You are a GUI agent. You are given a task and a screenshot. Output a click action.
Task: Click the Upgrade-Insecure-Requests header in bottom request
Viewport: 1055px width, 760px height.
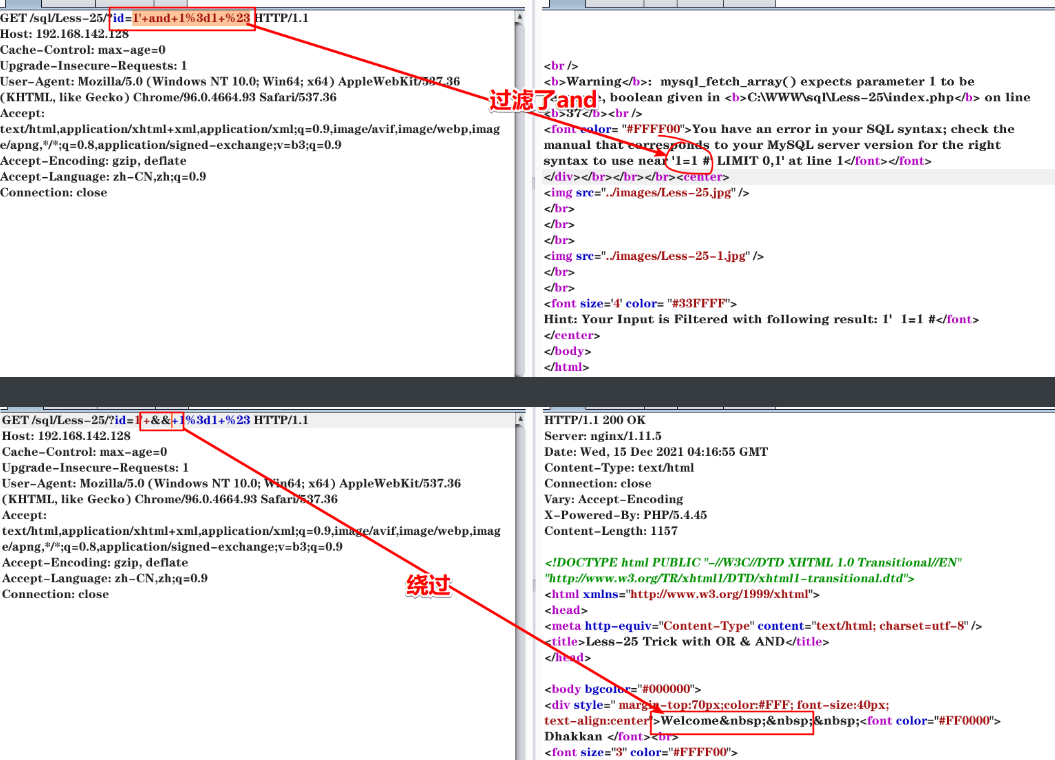94,468
